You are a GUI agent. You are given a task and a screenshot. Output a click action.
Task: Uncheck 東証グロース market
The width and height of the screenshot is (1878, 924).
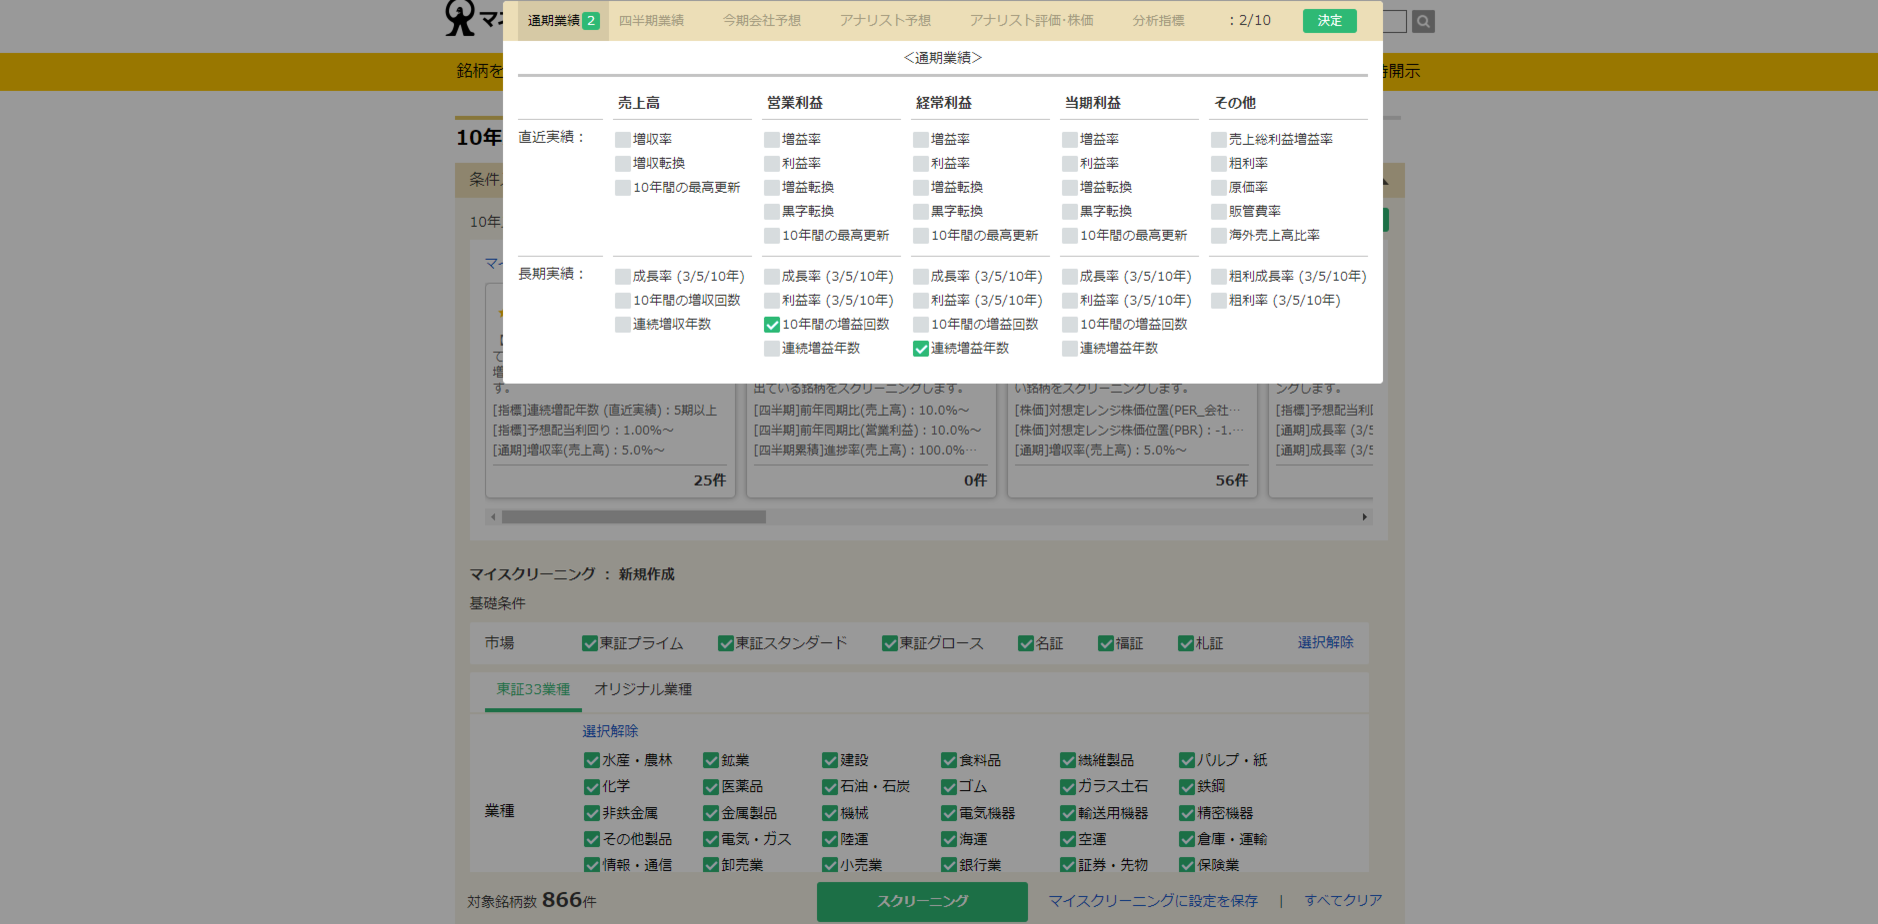point(890,643)
